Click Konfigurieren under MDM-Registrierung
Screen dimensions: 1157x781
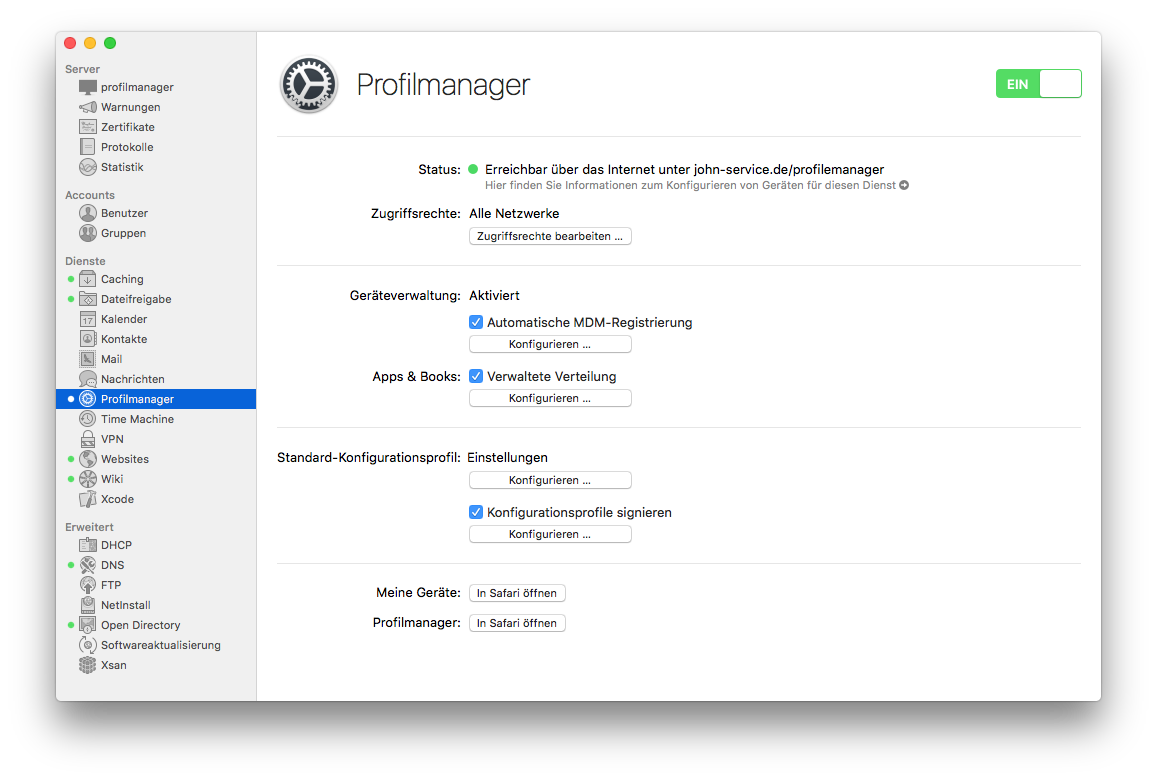tap(550, 344)
